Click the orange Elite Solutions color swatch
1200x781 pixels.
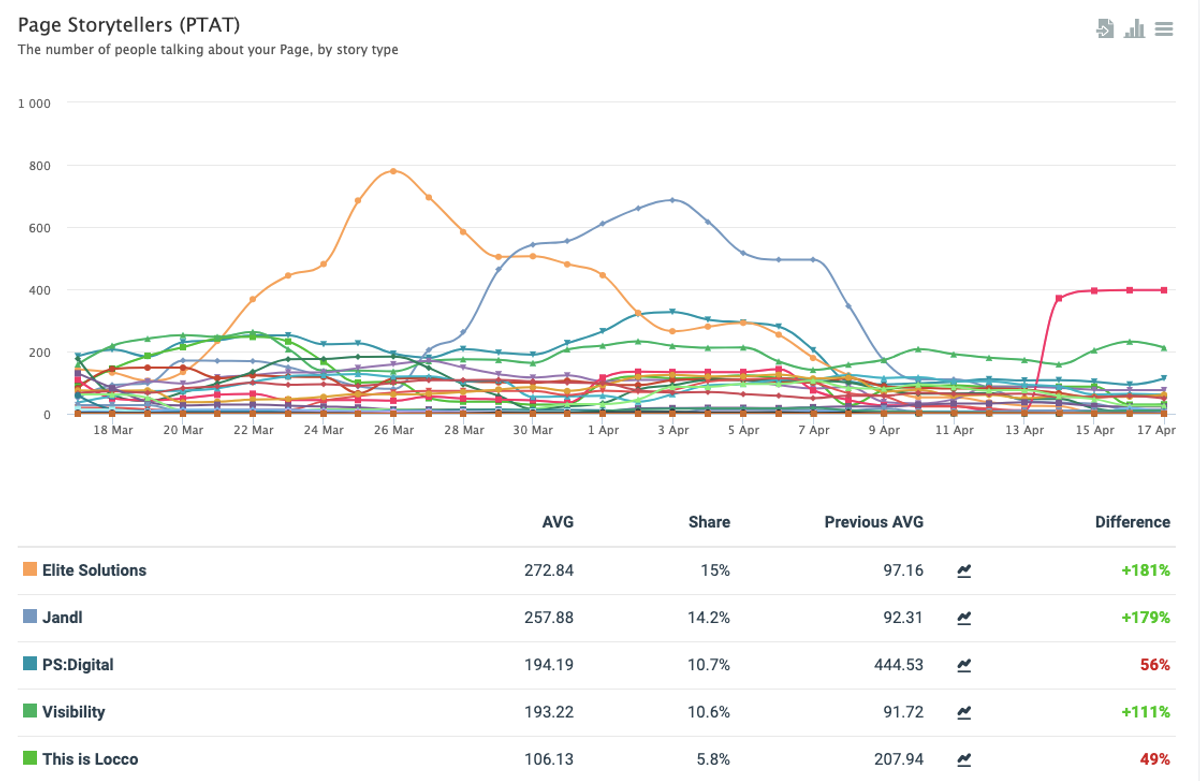click(30, 570)
